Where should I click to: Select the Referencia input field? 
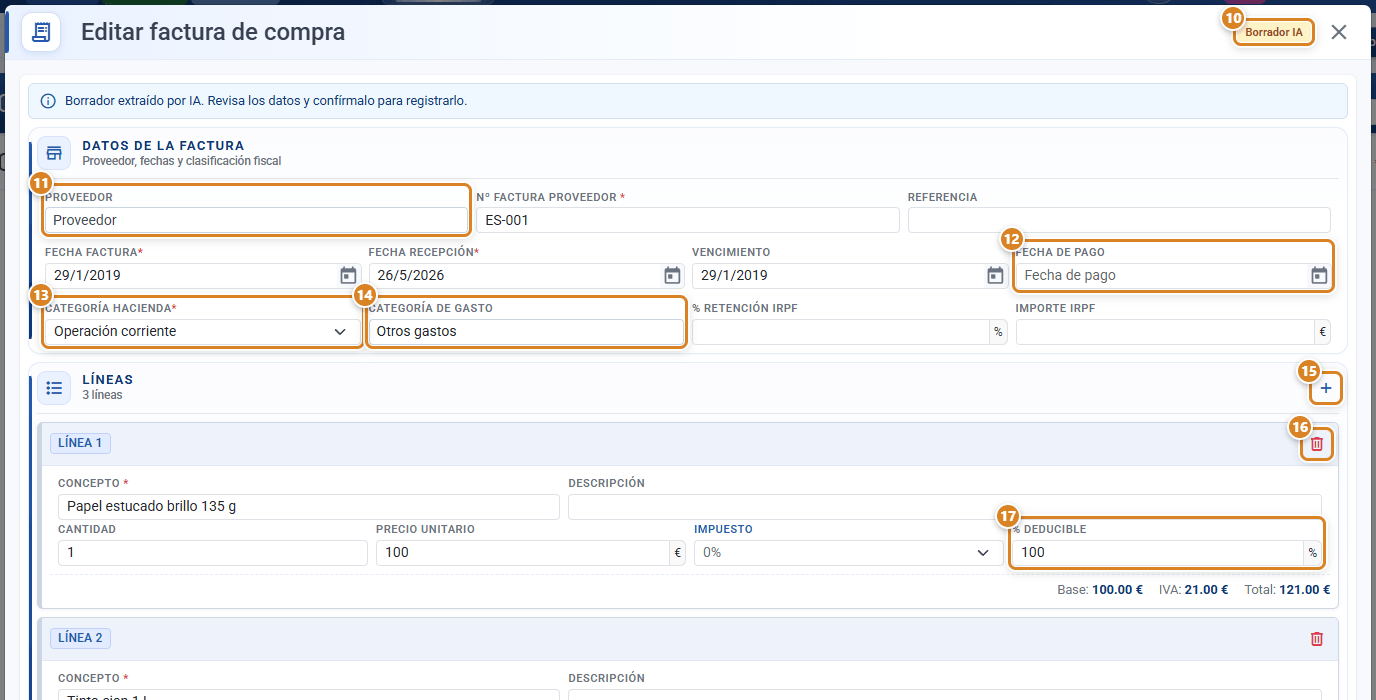(x=1119, y=220)
